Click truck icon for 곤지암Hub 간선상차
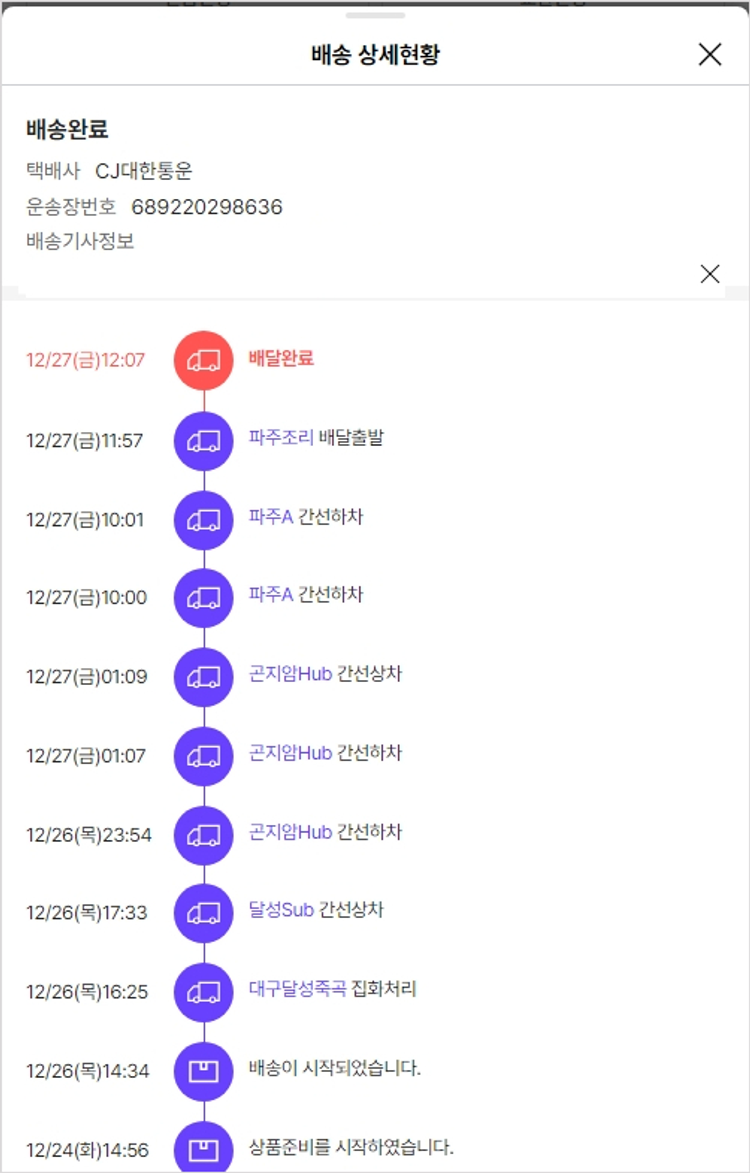The height and width of the screenshot is (1173, 750). [204, 677]
